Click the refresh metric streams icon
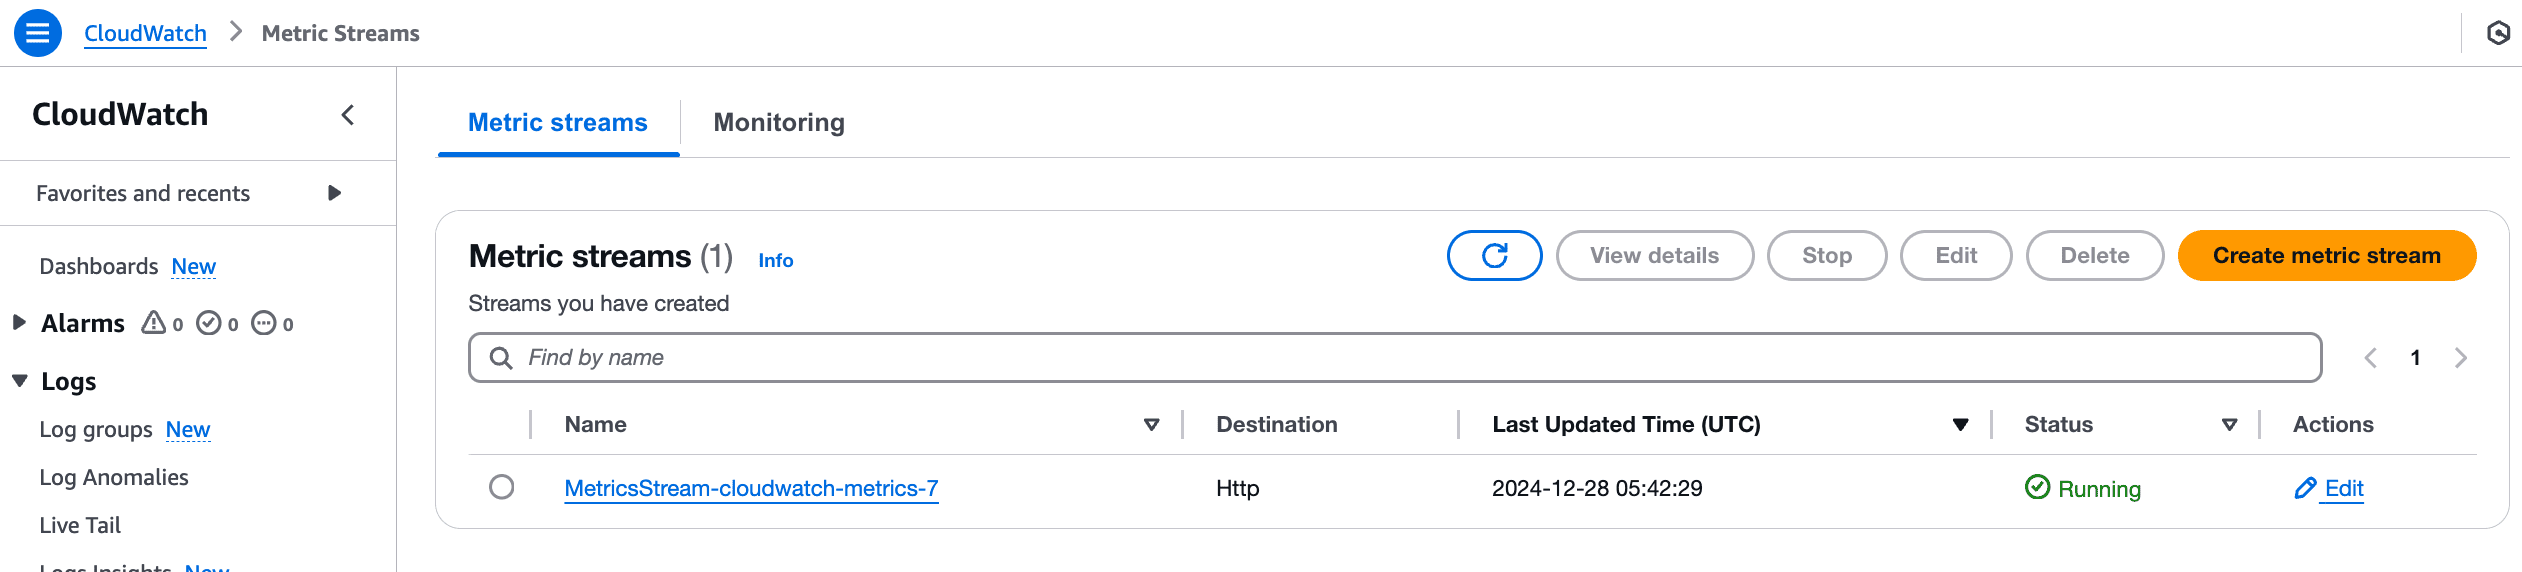Viewport: 2522px width, 572px height. [x=1494, y=256]
